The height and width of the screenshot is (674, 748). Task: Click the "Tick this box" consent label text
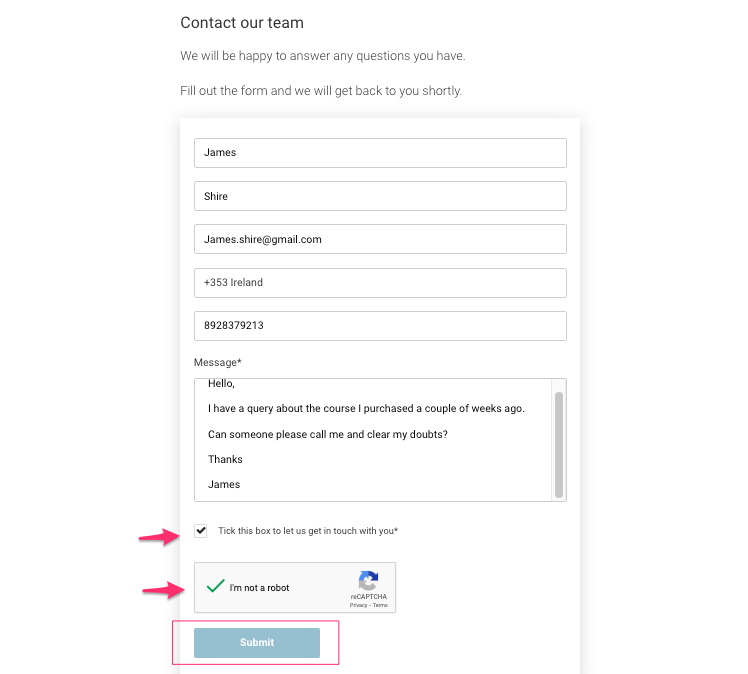[x=308, y=531]
